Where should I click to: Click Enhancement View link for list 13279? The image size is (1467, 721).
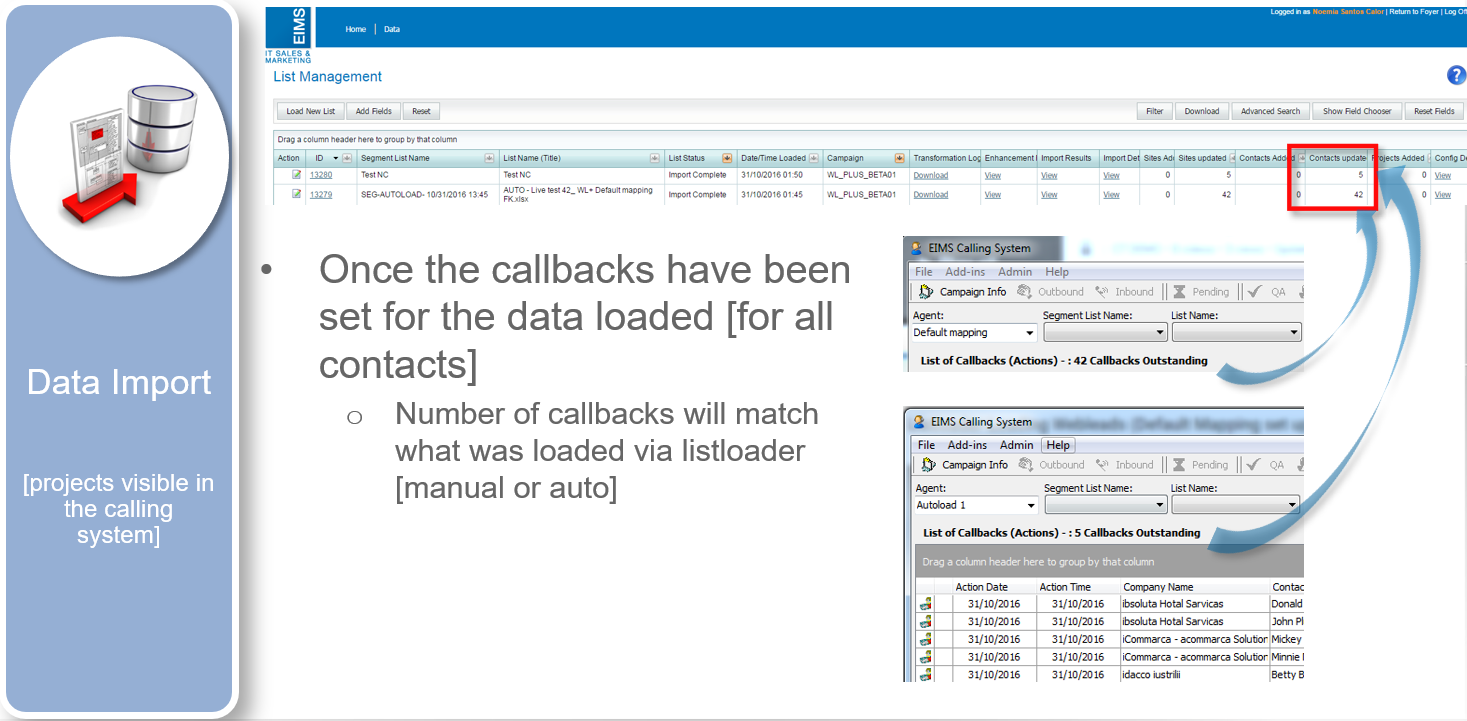pyautogui.click(x=993, y=194)
